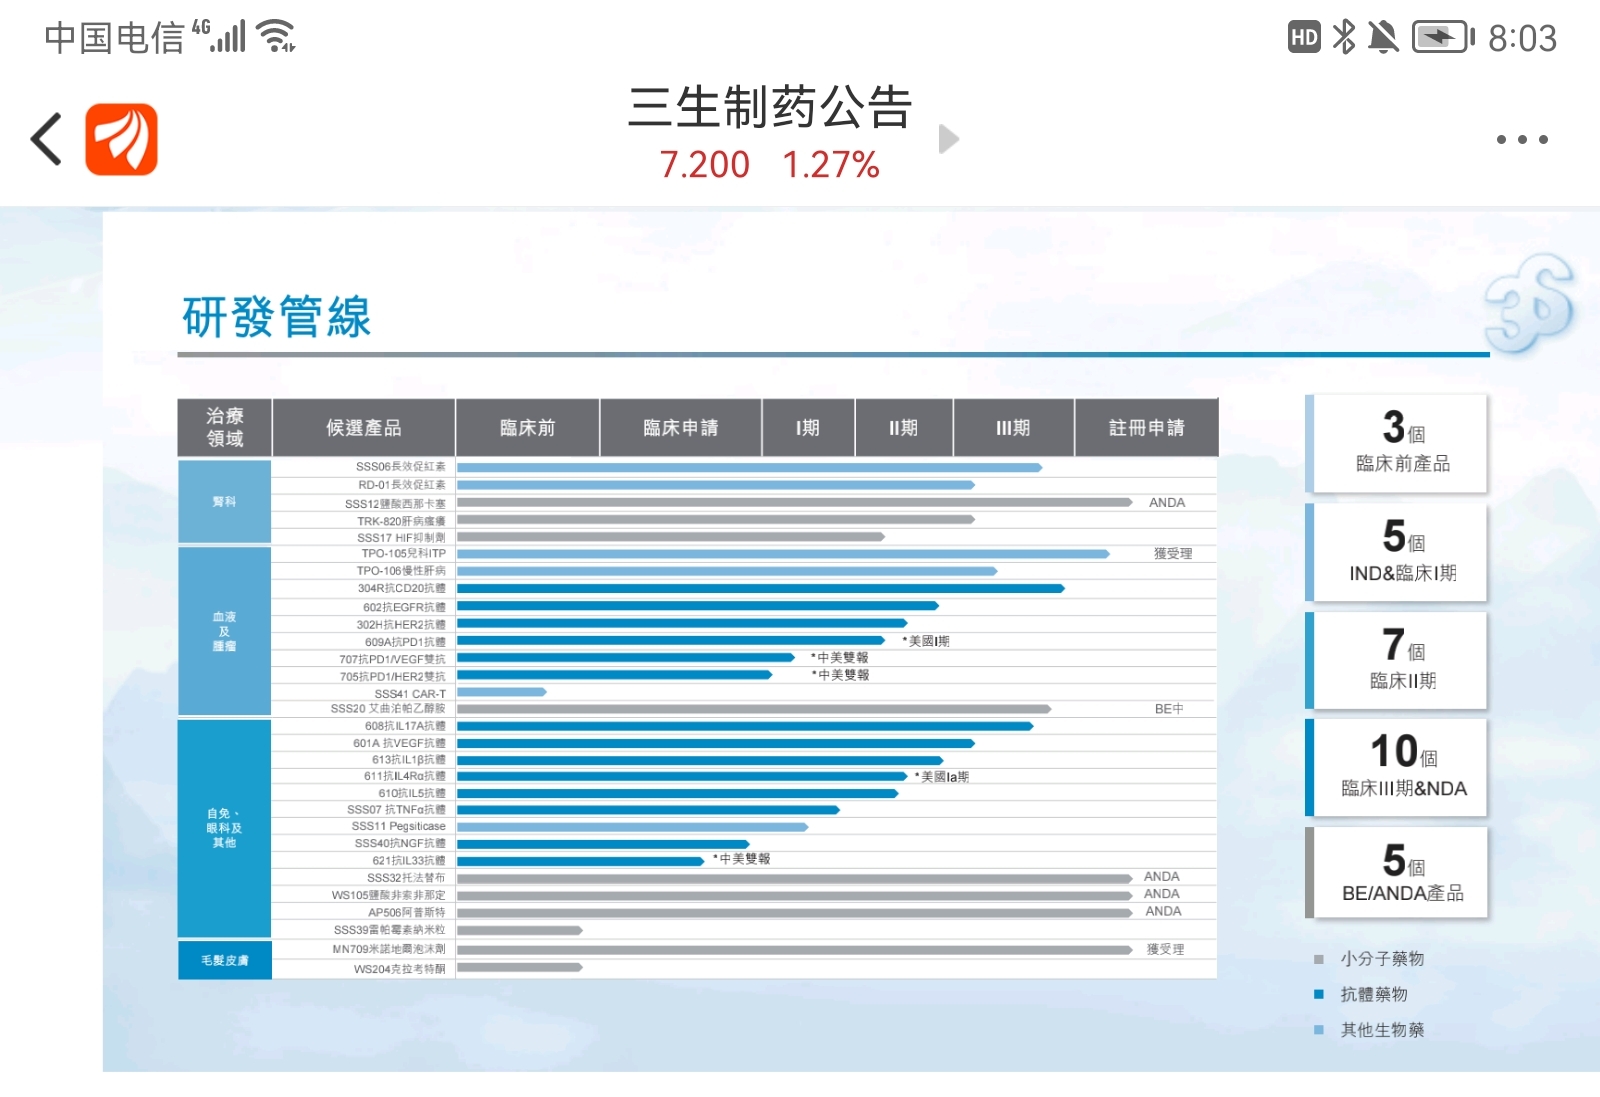The width and height of the screenshot is (1600, 1097).
Task: Tap the SSS06長效促紅素 row label
Action: (x=400, y=467)
